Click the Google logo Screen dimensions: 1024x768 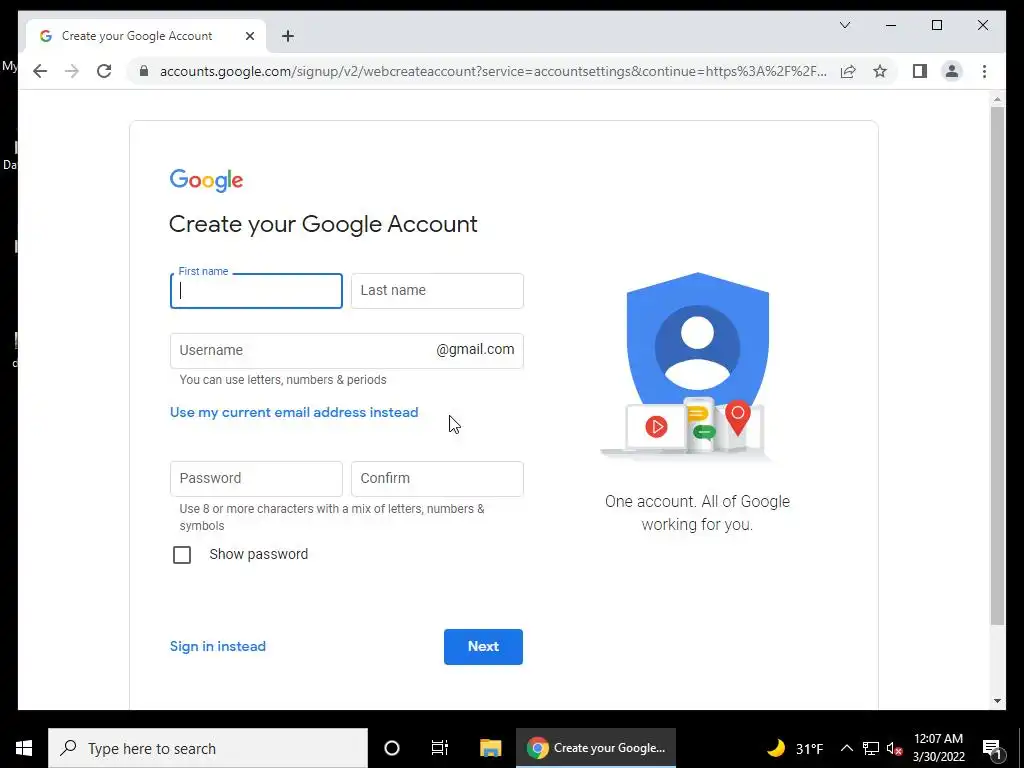pos(206,180)
